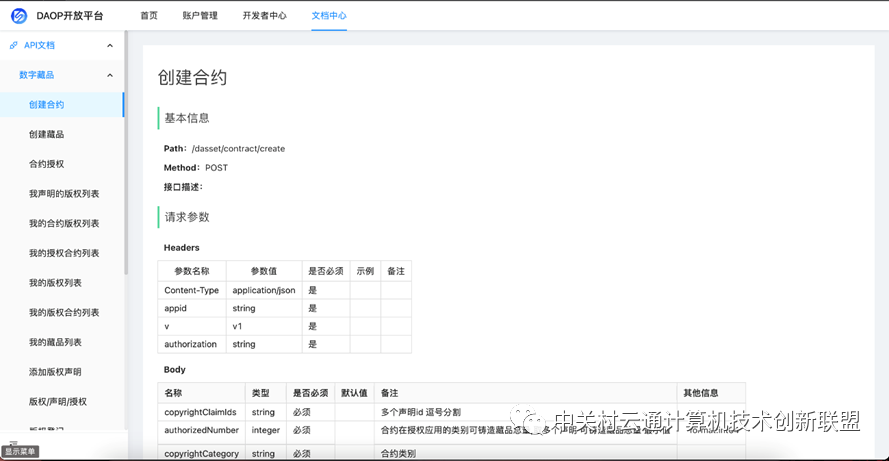Click the copyrightClaimIds body cell
Image resolution: width=889 pixels, height=461 pixels.
tap(201, 412)
